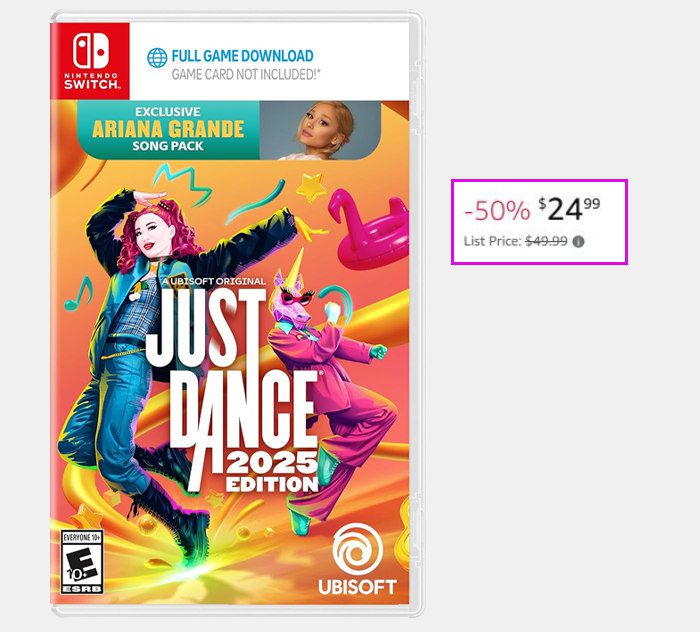Click the Game Card Not Included notice
This screenshot has width=700, height=632.
point(246,75)
